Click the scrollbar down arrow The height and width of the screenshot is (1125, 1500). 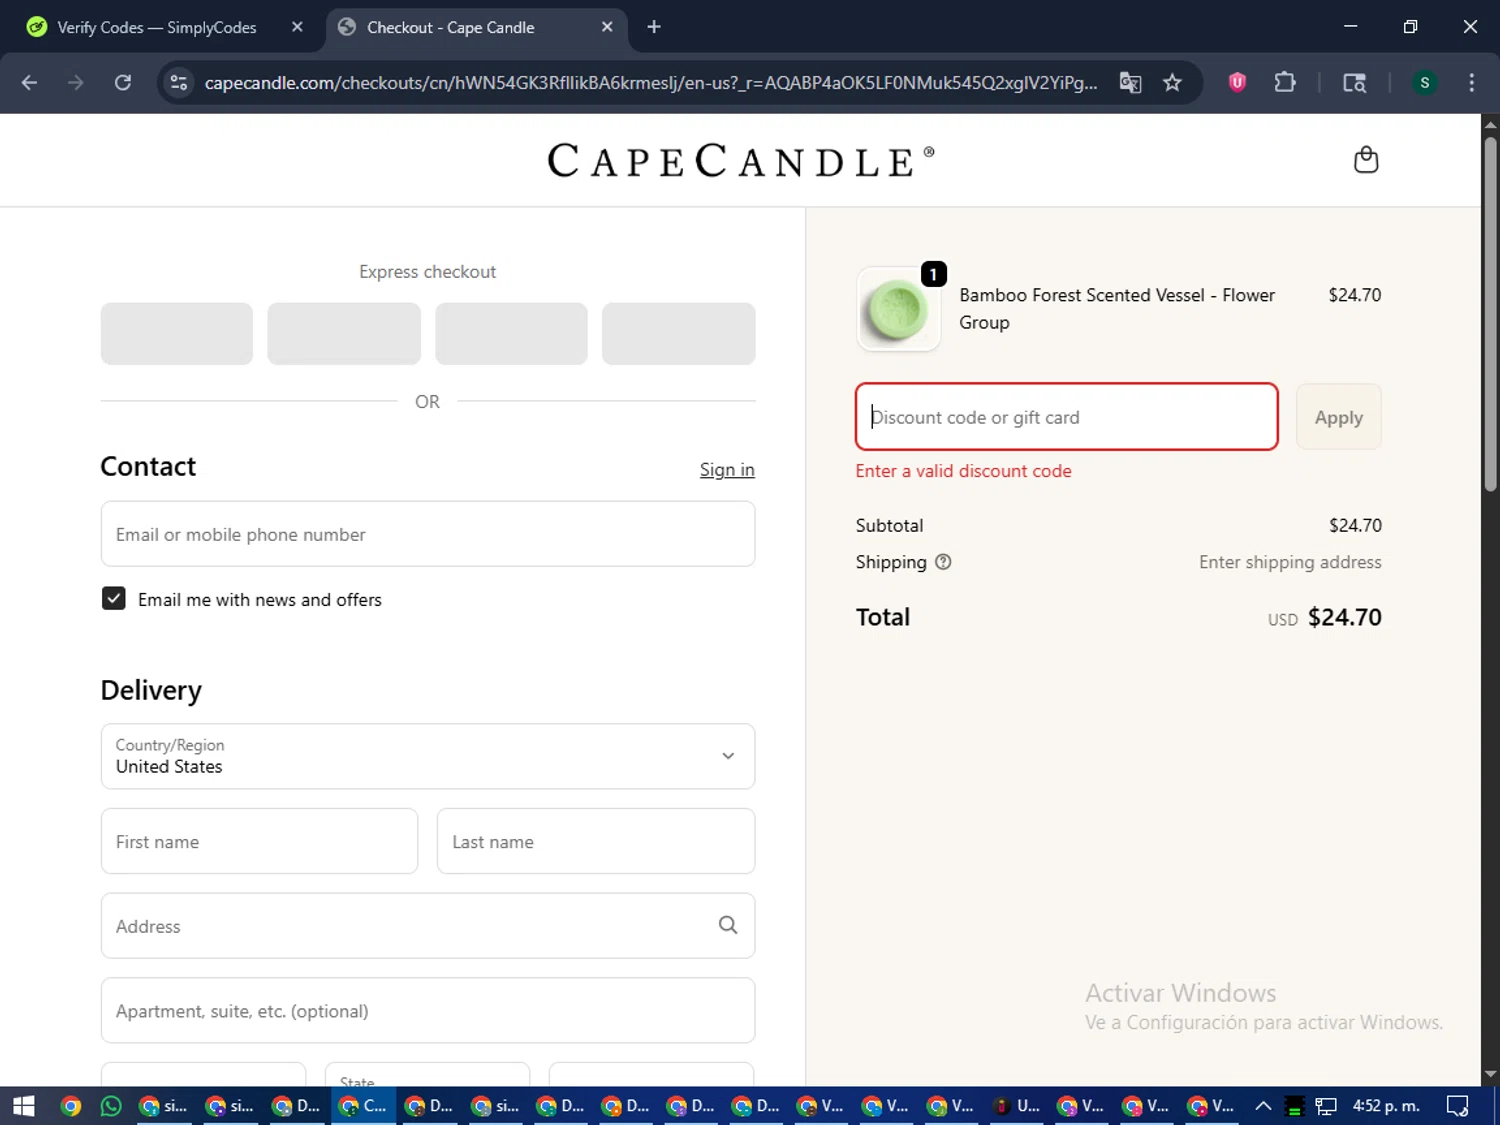point(1490,1074)
